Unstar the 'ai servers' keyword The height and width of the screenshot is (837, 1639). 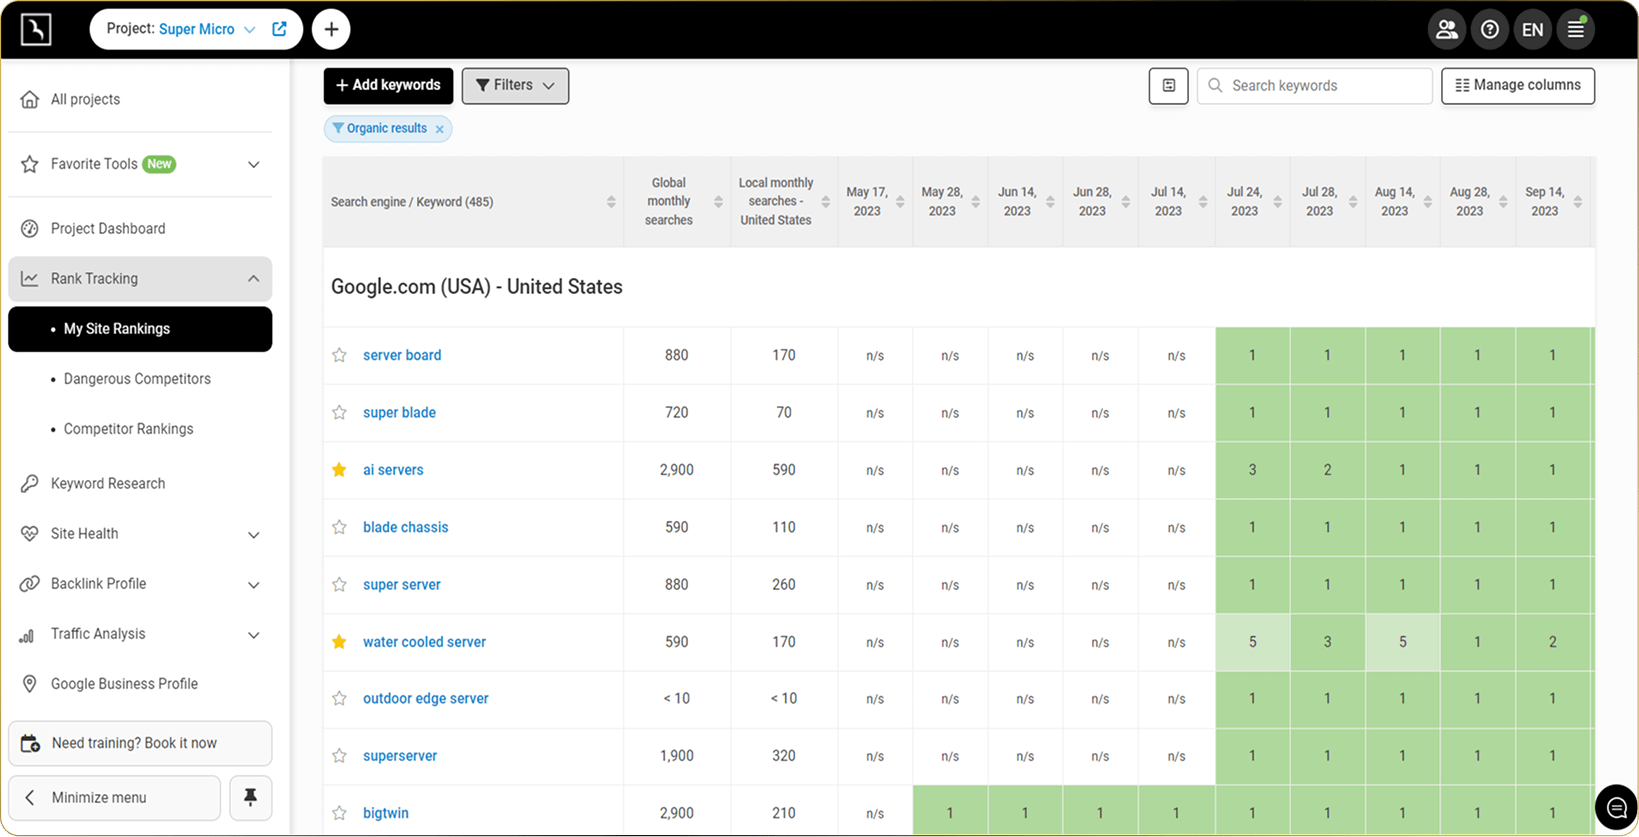(x=340, y=470)
